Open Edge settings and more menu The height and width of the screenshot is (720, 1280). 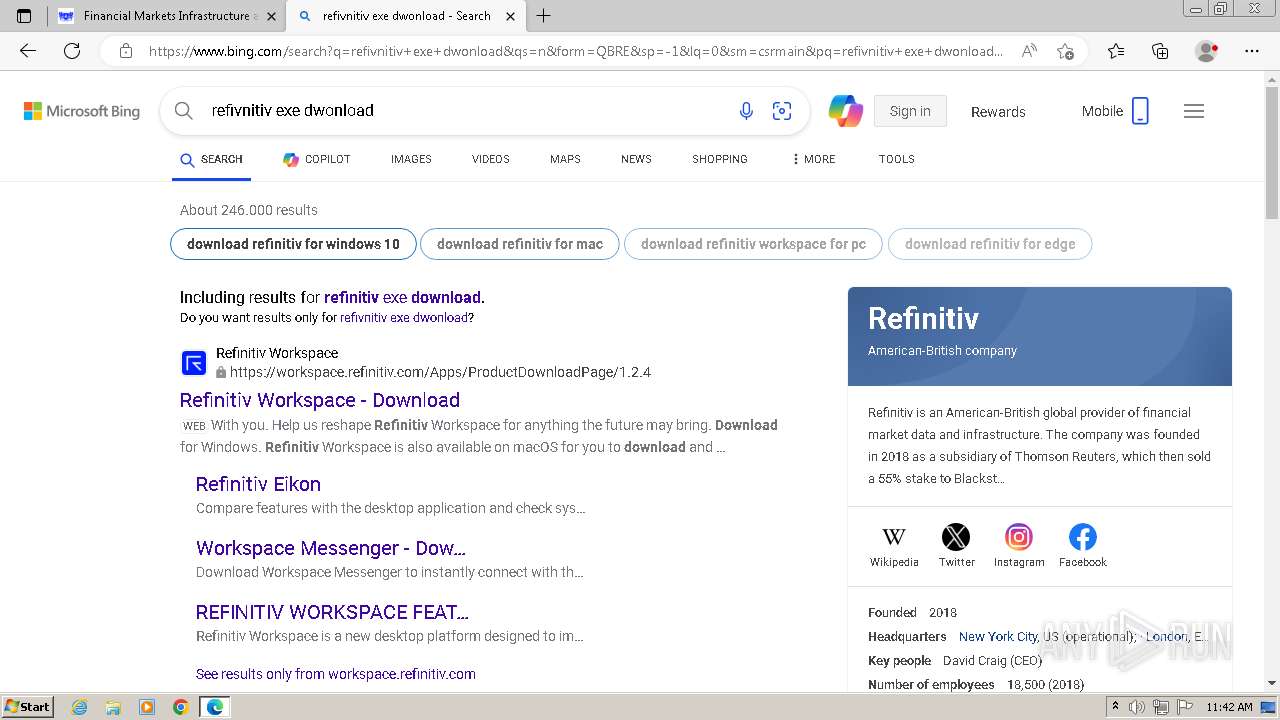[1252, 51]
